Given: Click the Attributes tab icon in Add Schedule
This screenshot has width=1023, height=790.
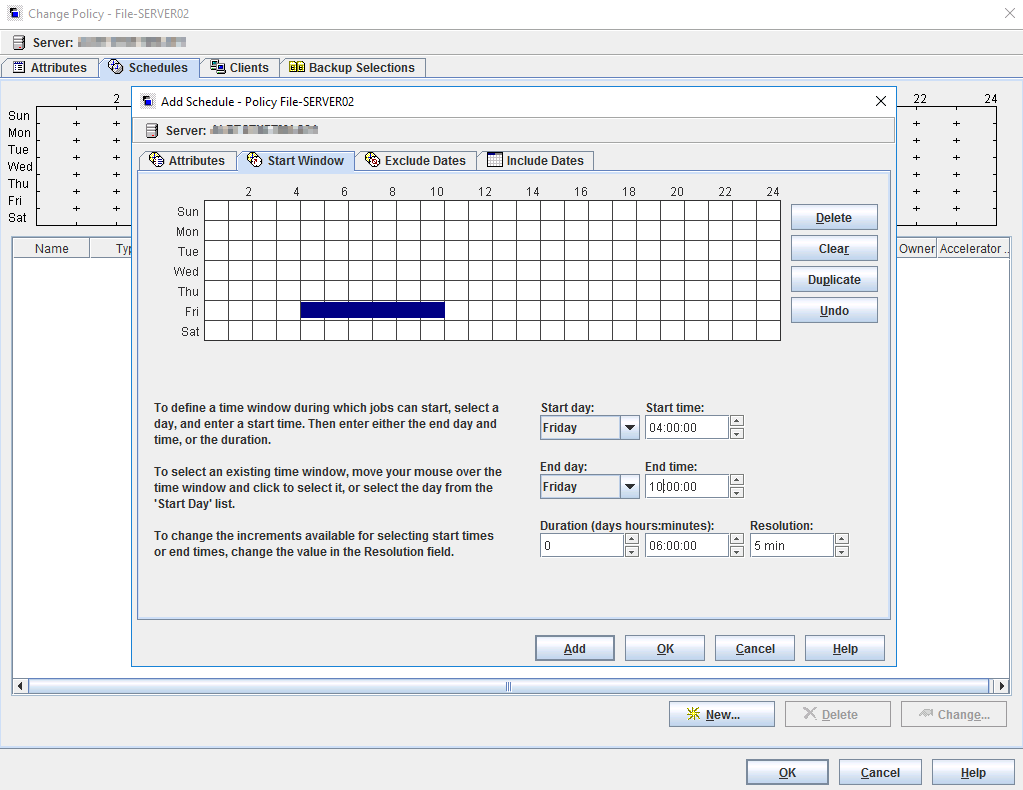Looking at the screenshot, I should (x=156, y=161).
